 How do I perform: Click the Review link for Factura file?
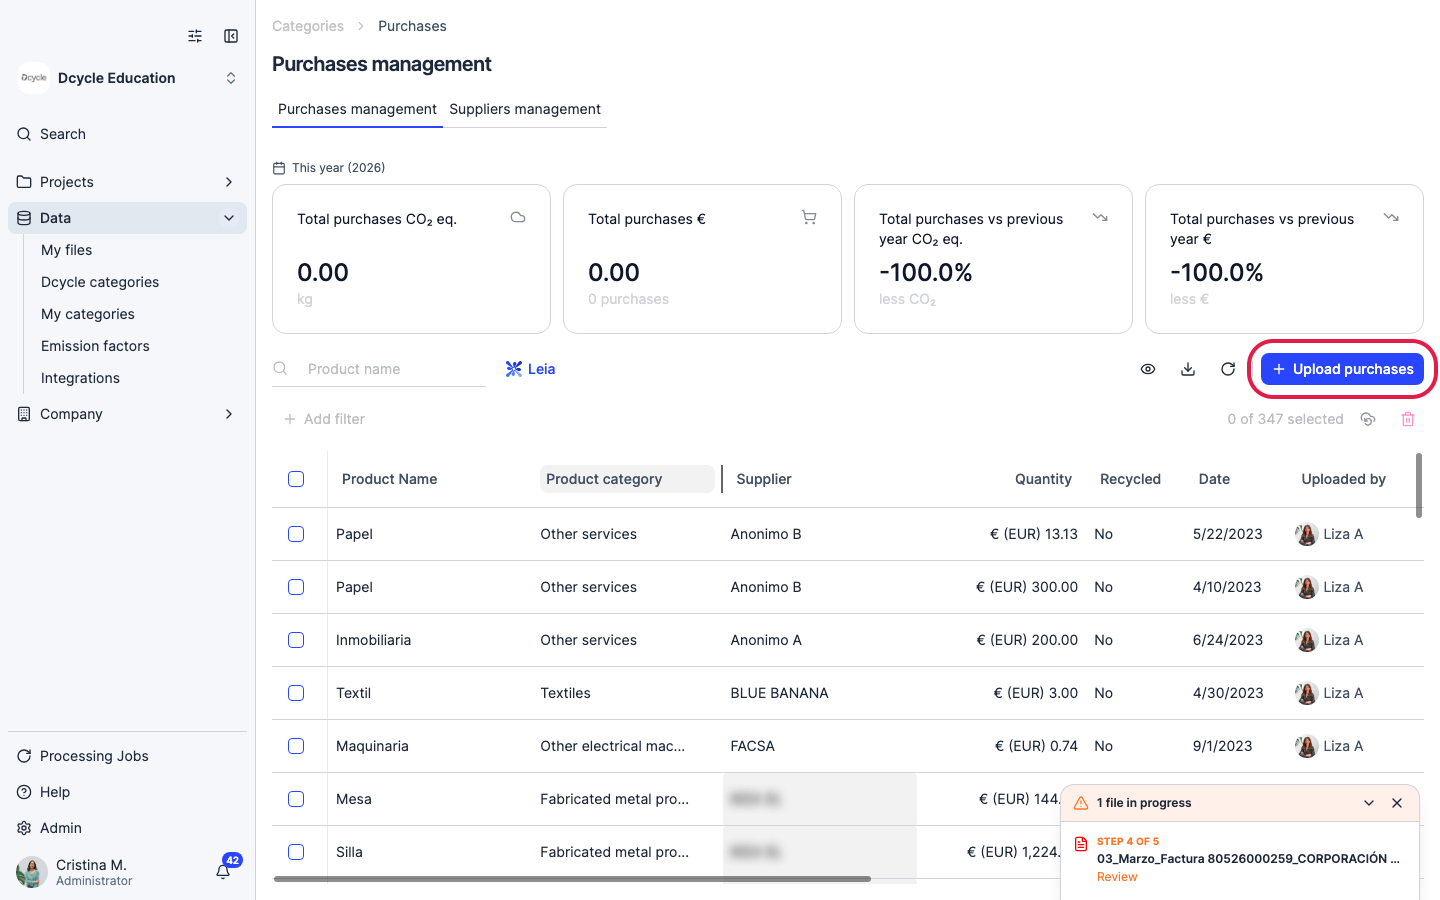[1117, 877]
